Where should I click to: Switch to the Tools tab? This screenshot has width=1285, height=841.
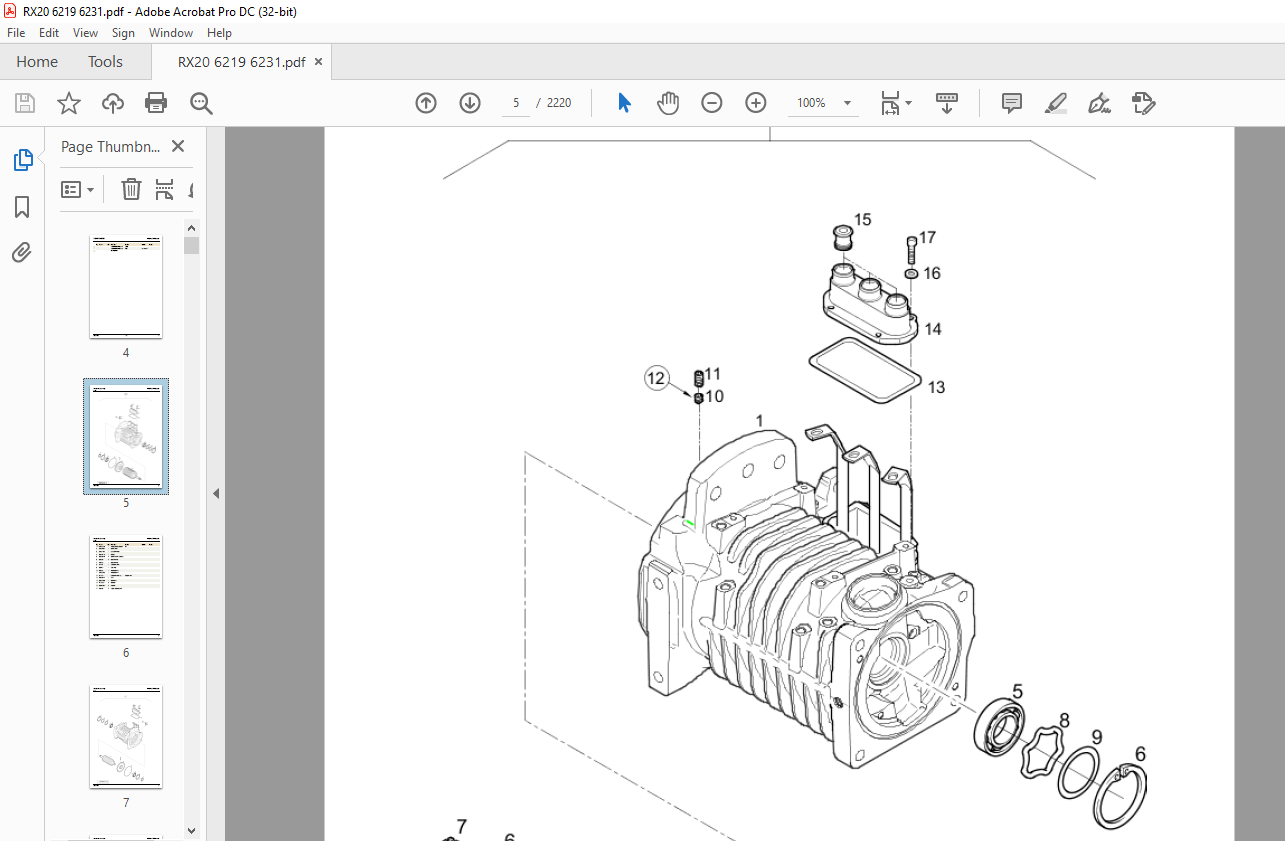(x=105, y=62)
